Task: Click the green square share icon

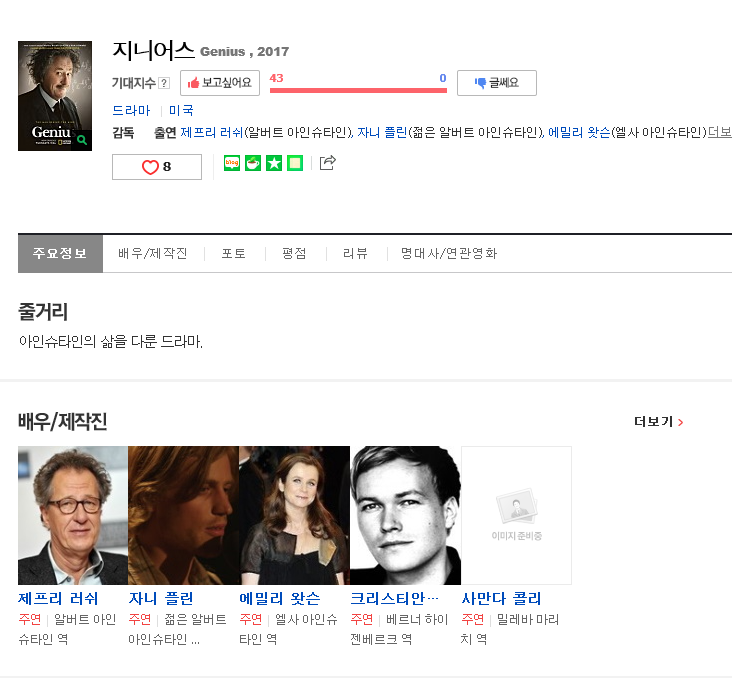Action: [295, 163]
